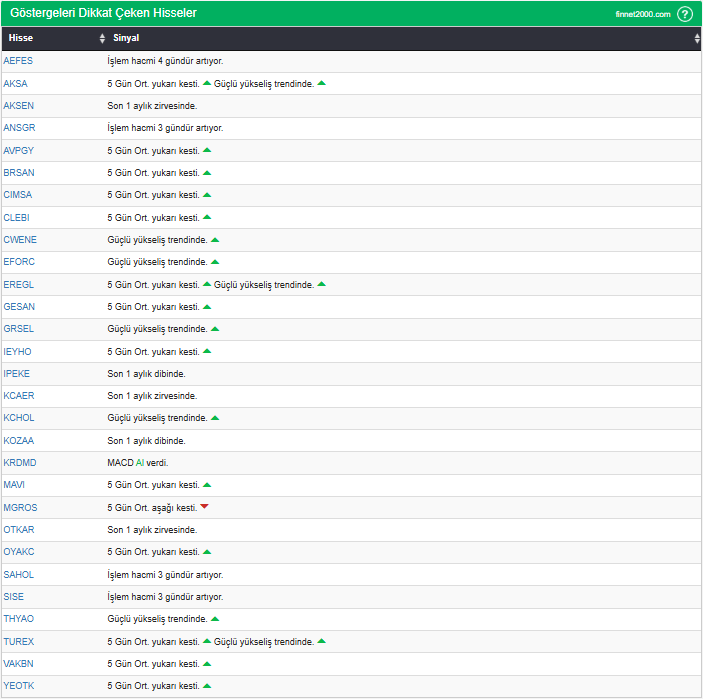
Task: Open the AEFES stock link
Action: pos(18,61)
